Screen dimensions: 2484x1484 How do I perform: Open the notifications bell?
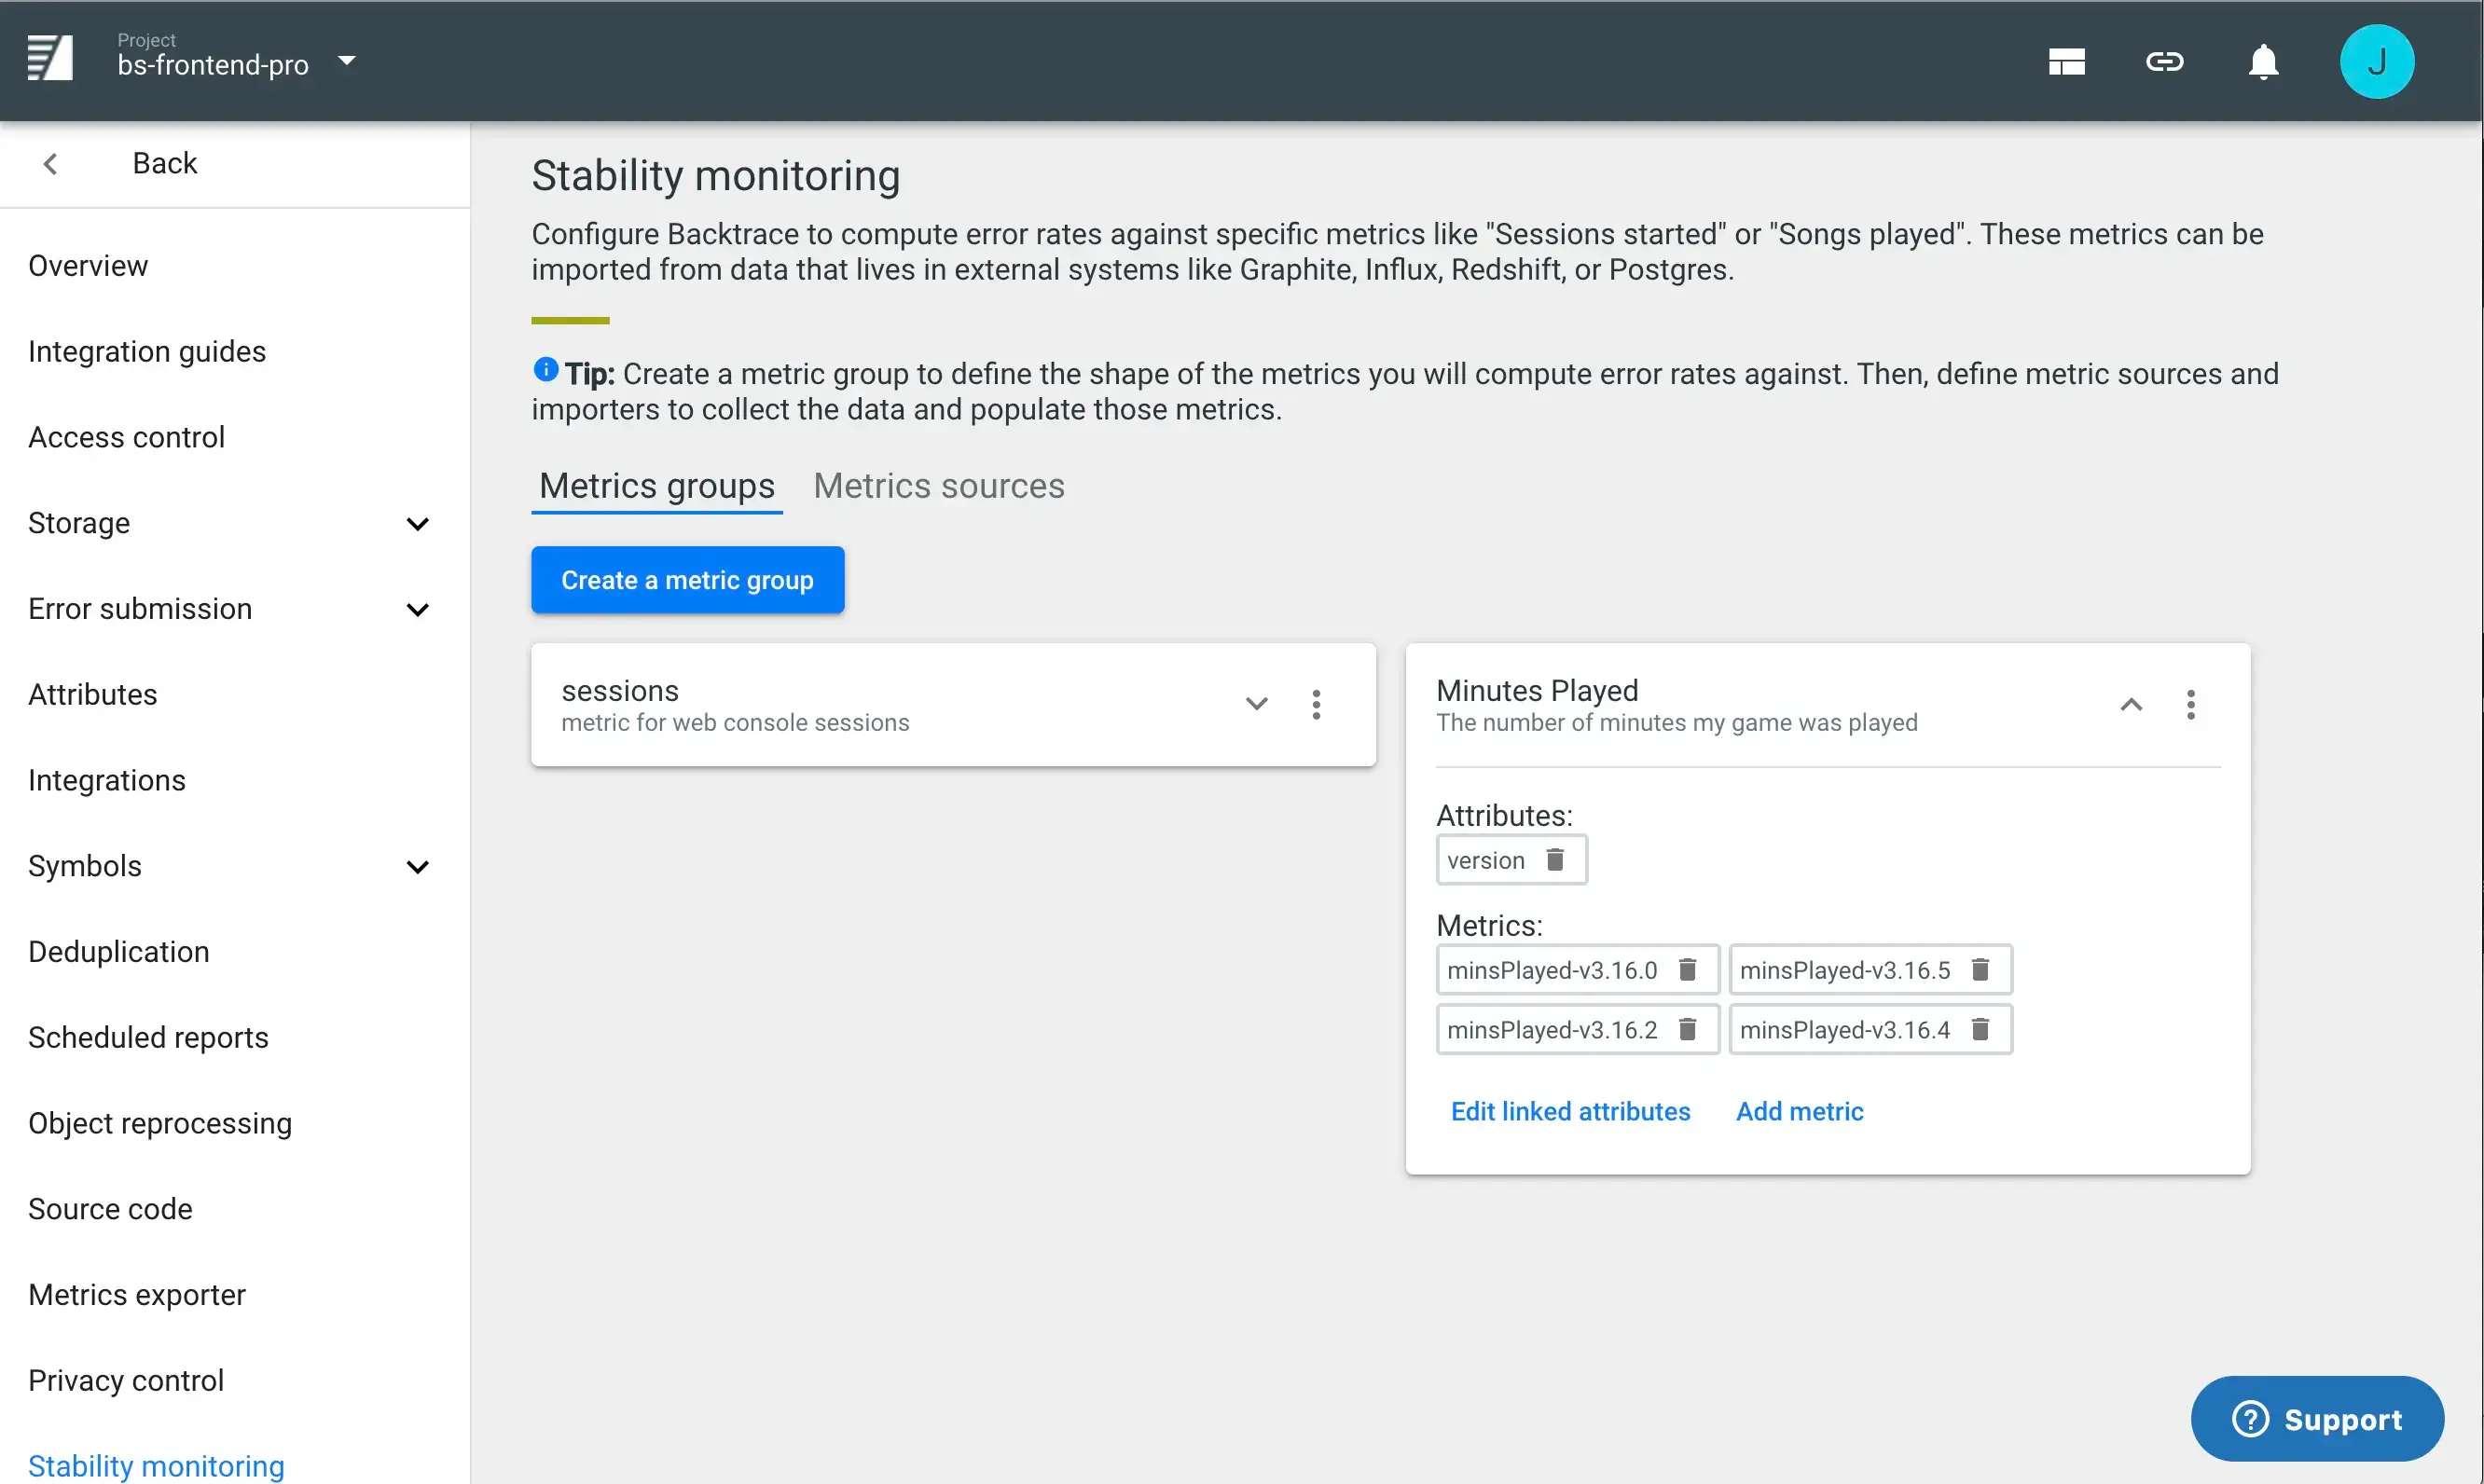[2263, 62]
